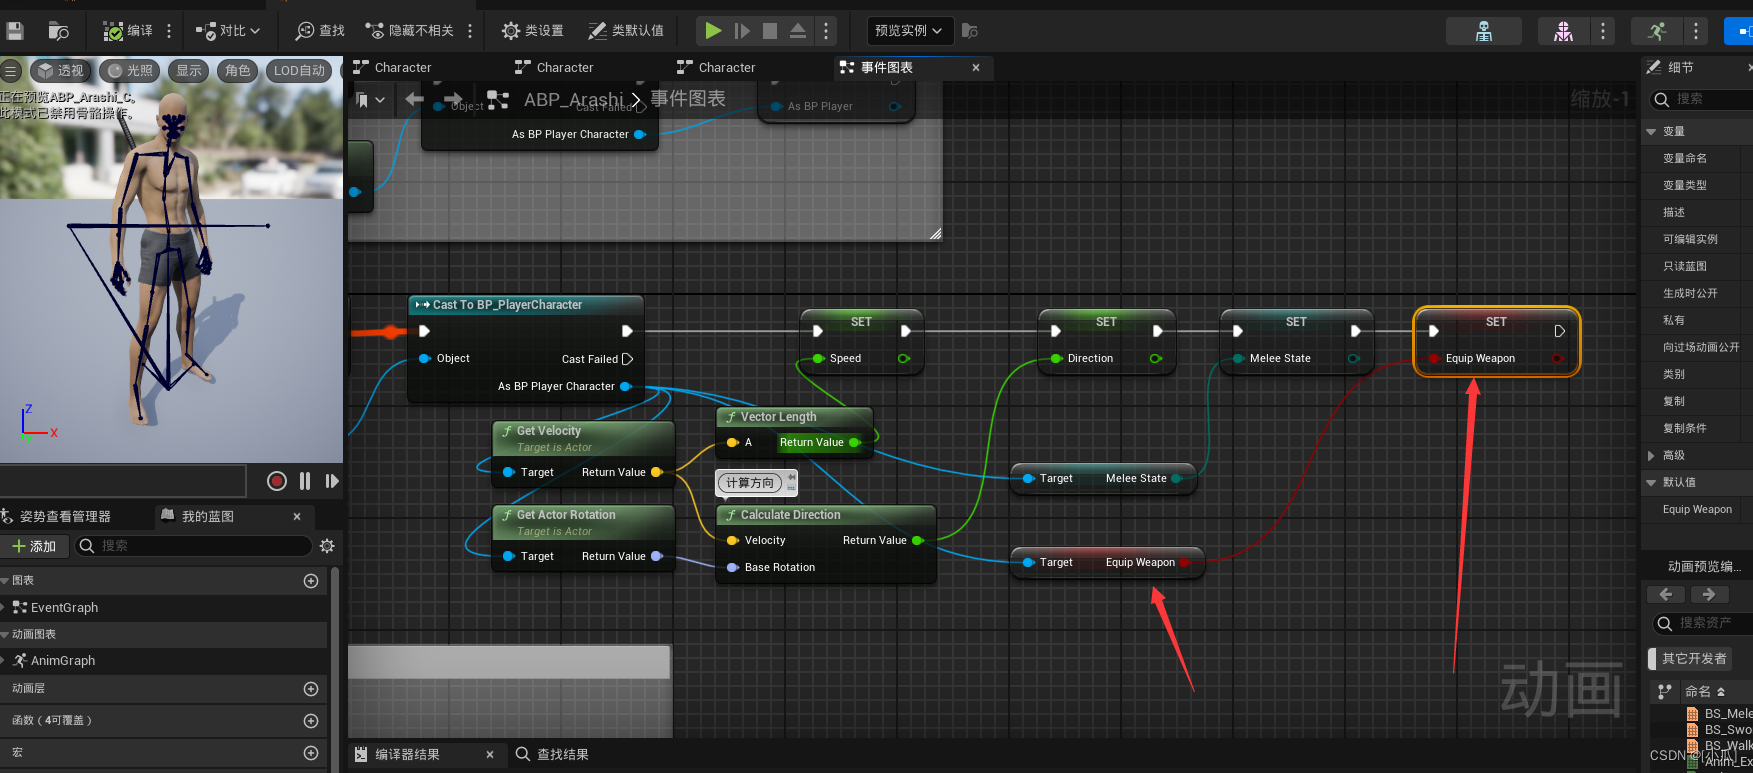Click the debug object picker icon beside 预览实例
1753x773 pixels.
[969, 31]
